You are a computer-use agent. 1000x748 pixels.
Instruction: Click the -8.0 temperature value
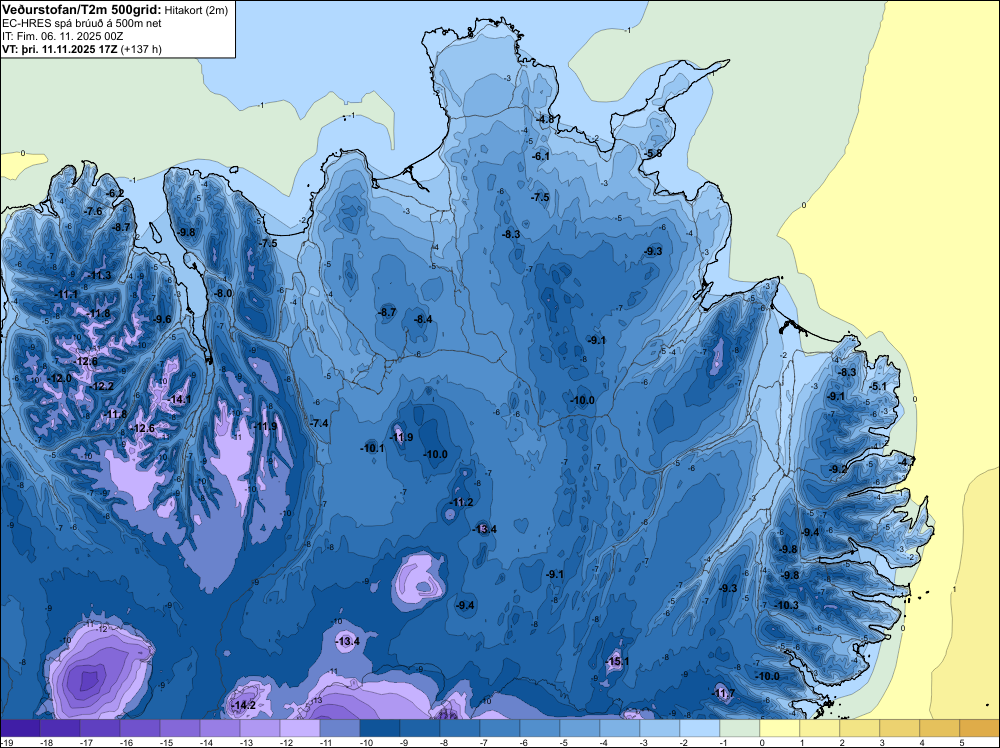pyautogui.click(x=223, y=293)
